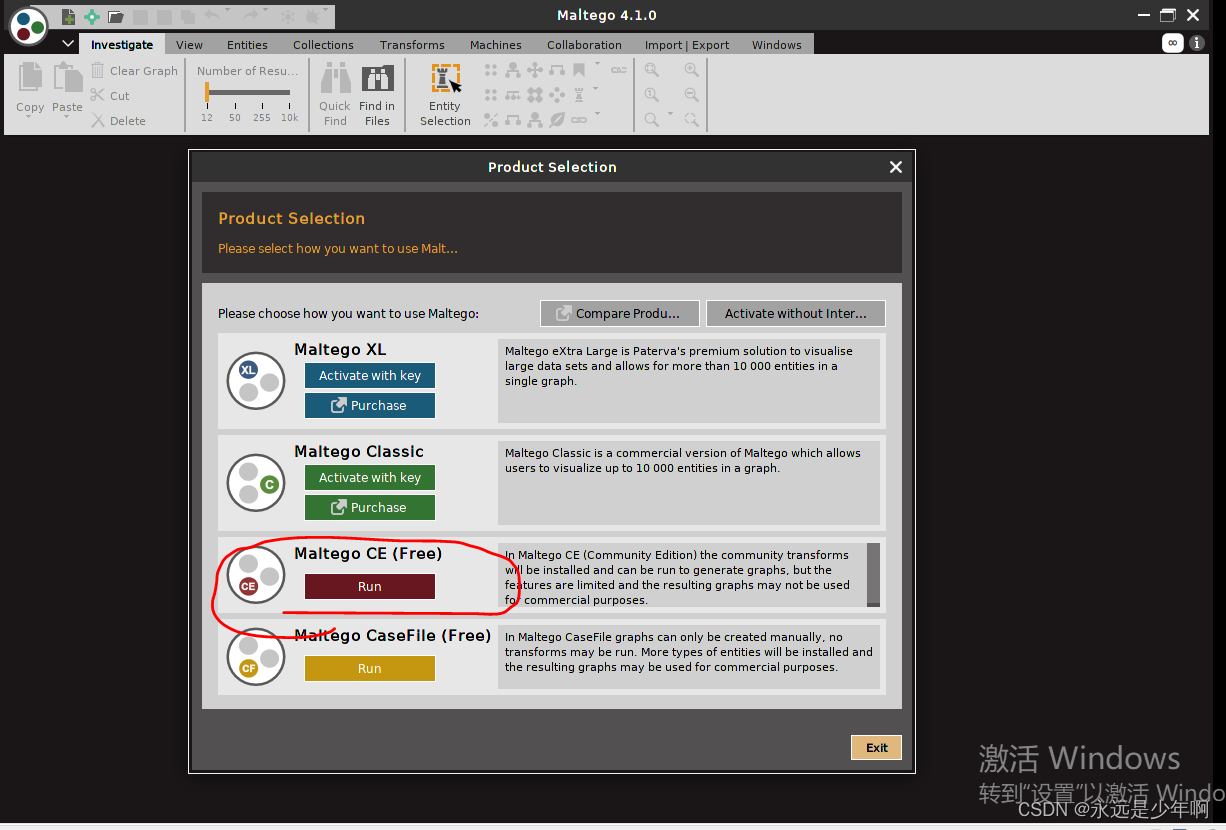Open the Collaboration tab
Screen dimensions: 1226x830
tap(584, 45)
